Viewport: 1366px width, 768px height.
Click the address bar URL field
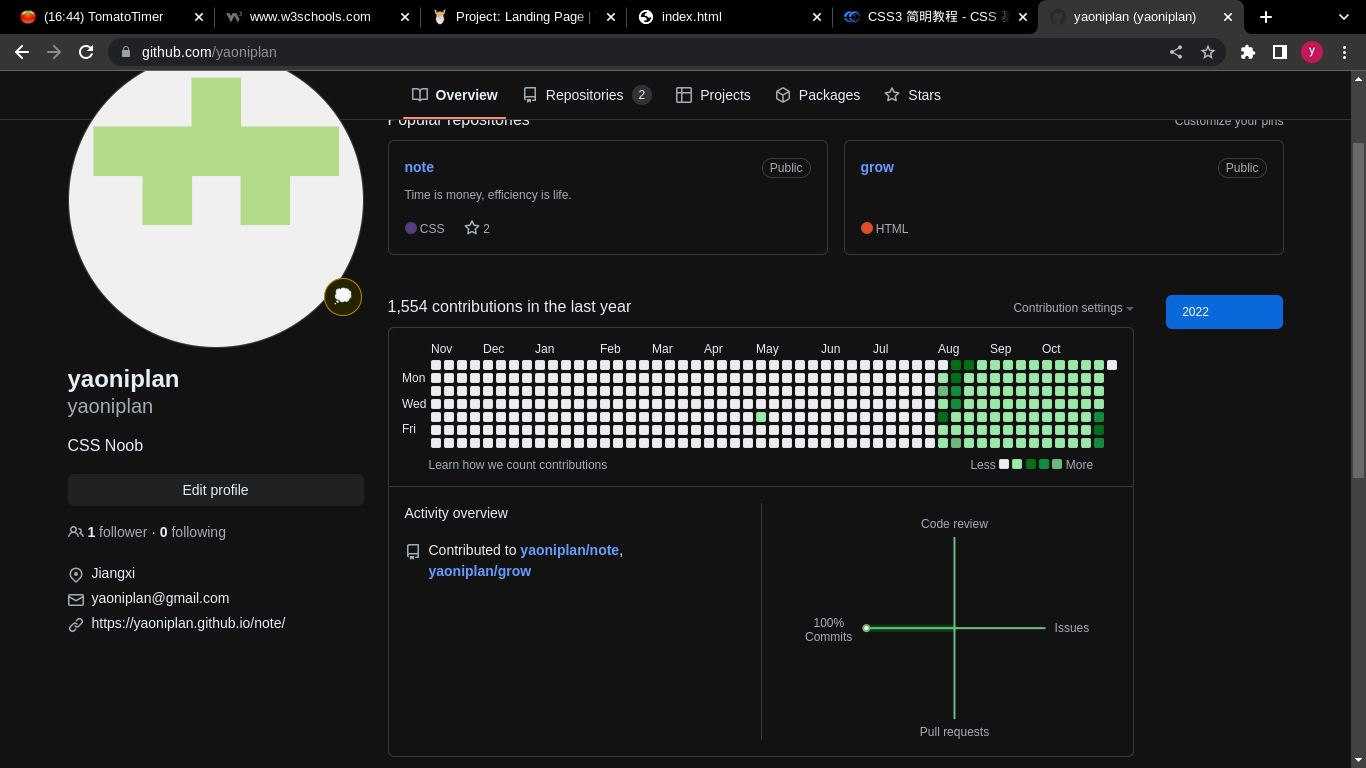click(640, 52)
